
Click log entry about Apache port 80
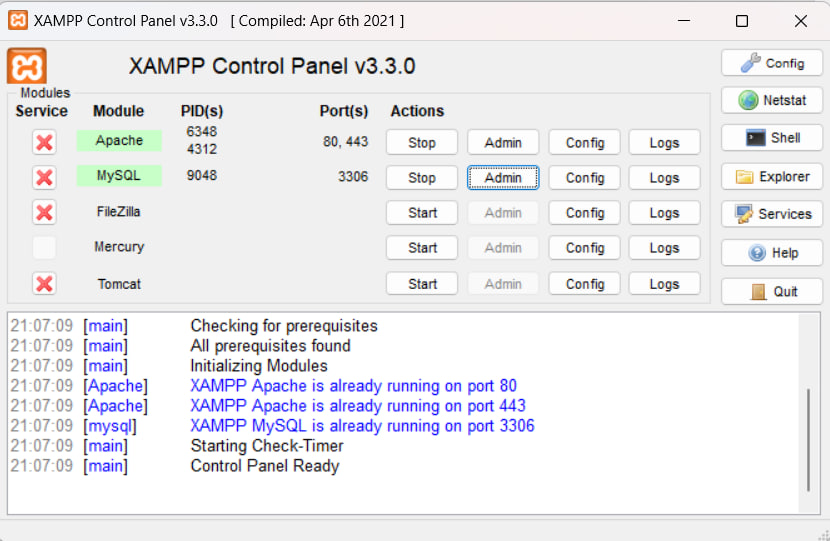click(x=353, y=386)
